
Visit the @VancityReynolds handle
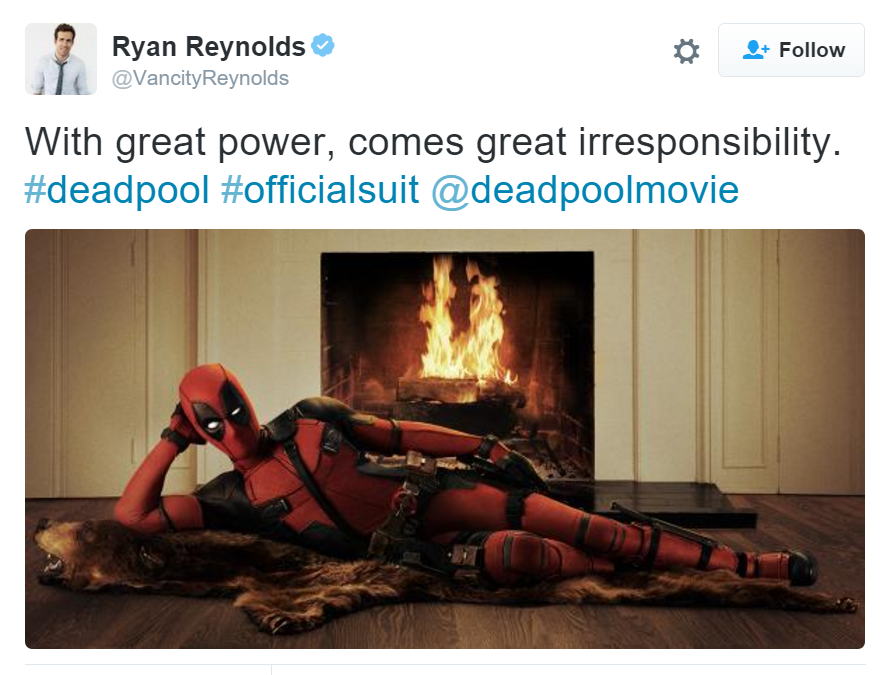pyautogui.click(x=200, y=78)
